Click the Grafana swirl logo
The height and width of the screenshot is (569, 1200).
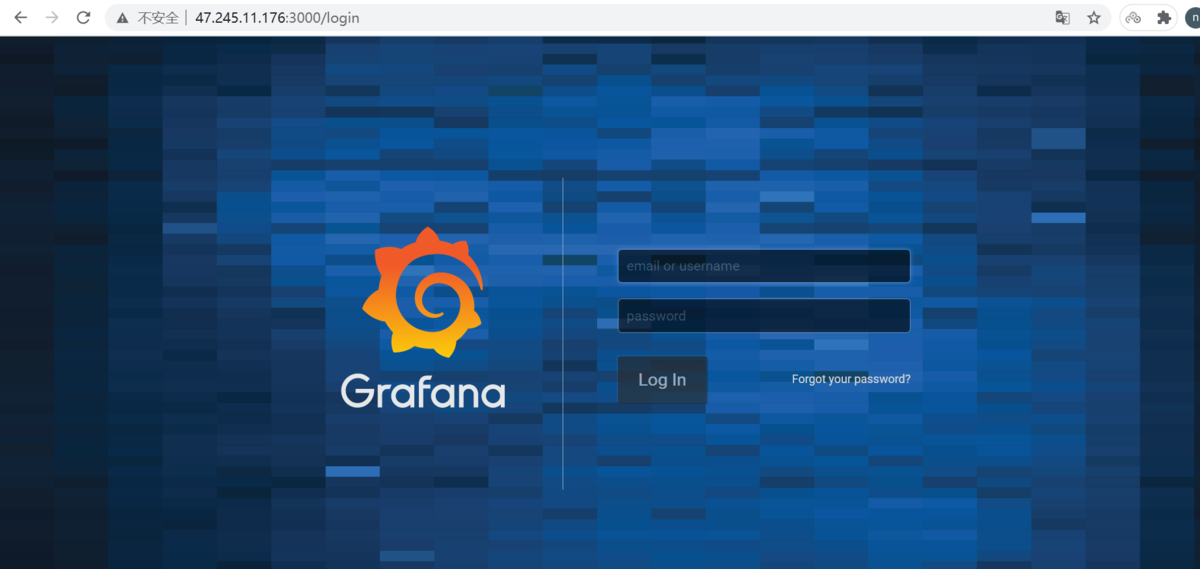point(423,291)
